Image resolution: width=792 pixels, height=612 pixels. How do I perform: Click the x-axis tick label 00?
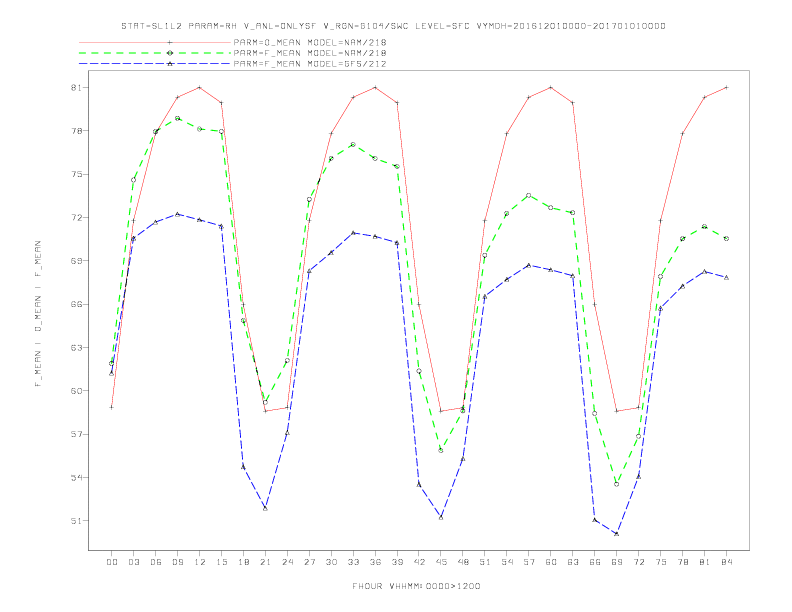[112, 562]
